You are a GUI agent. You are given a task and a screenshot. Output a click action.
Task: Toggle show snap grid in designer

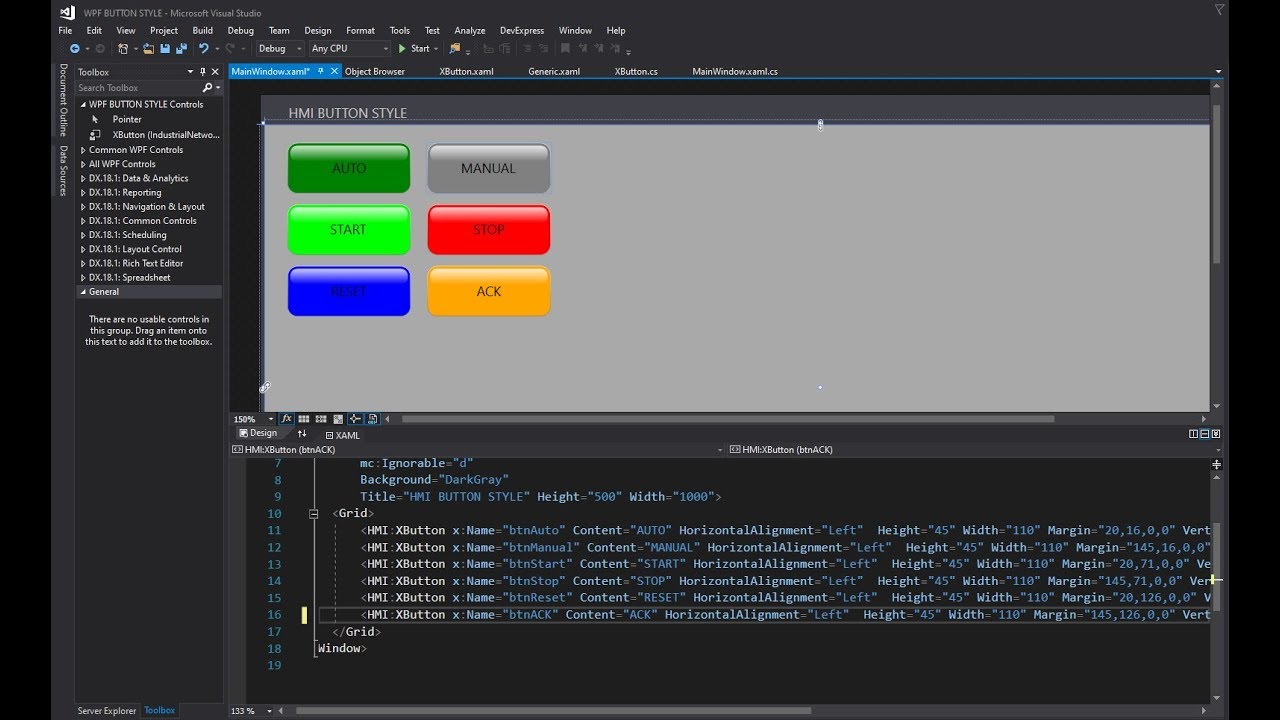[303, 419]
